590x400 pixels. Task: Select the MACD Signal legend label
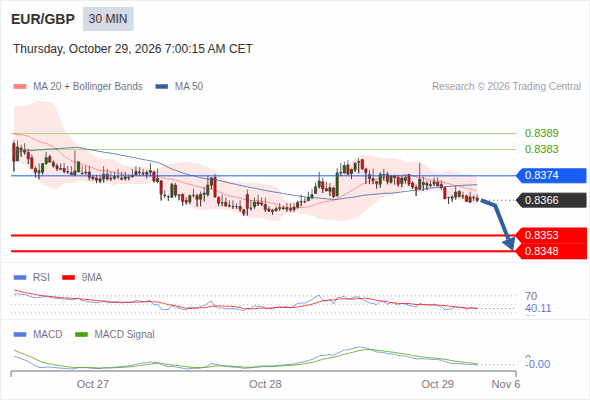(125, 335)
